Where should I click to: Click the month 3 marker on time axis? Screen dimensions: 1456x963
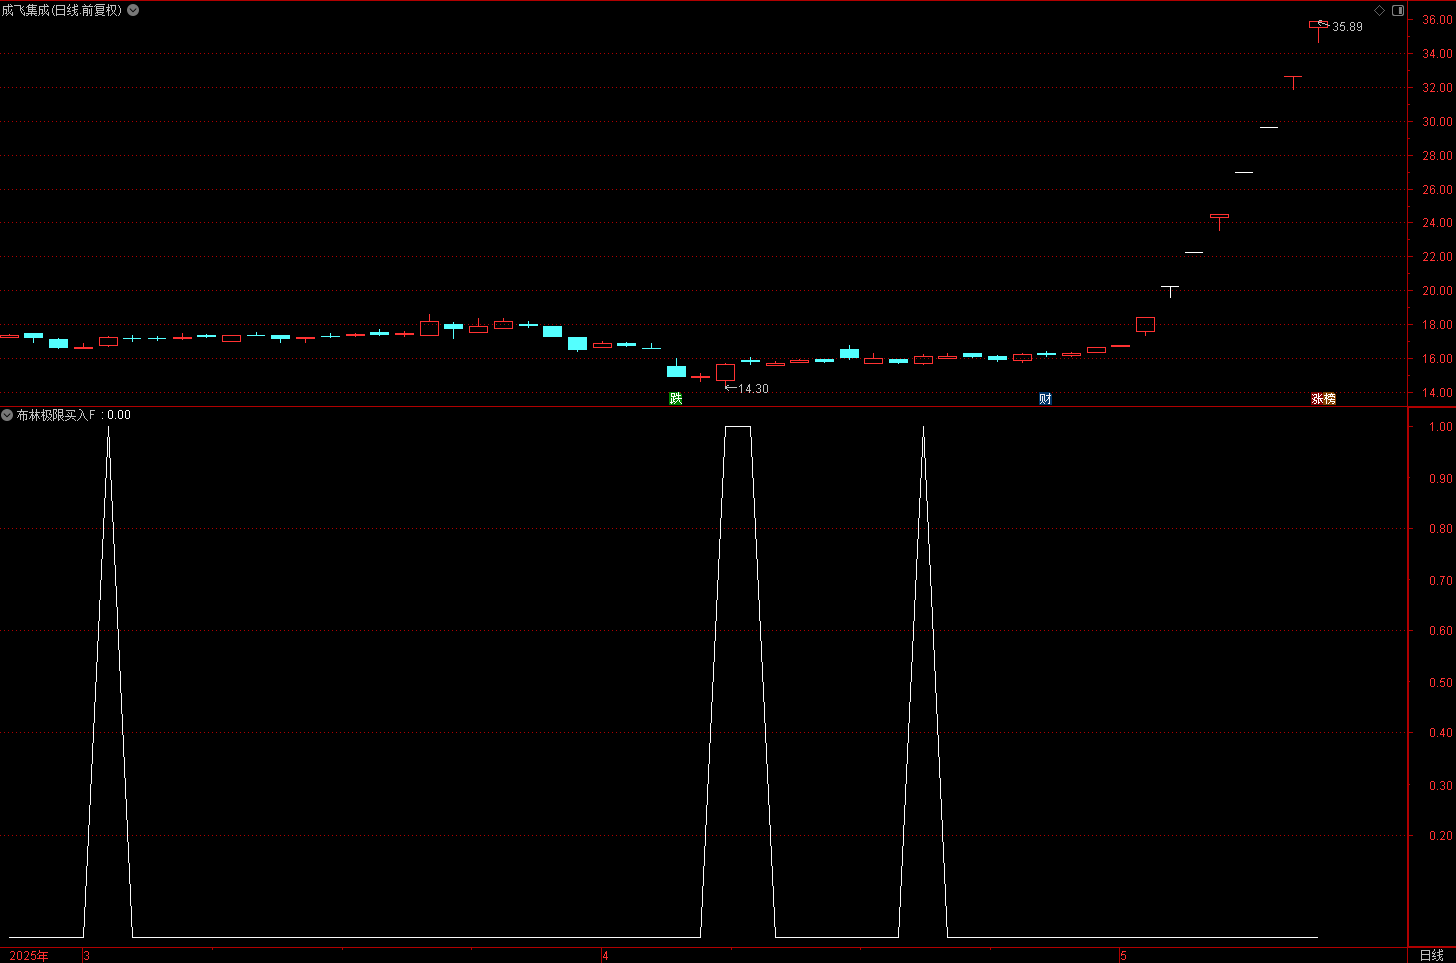coord(87,956)
